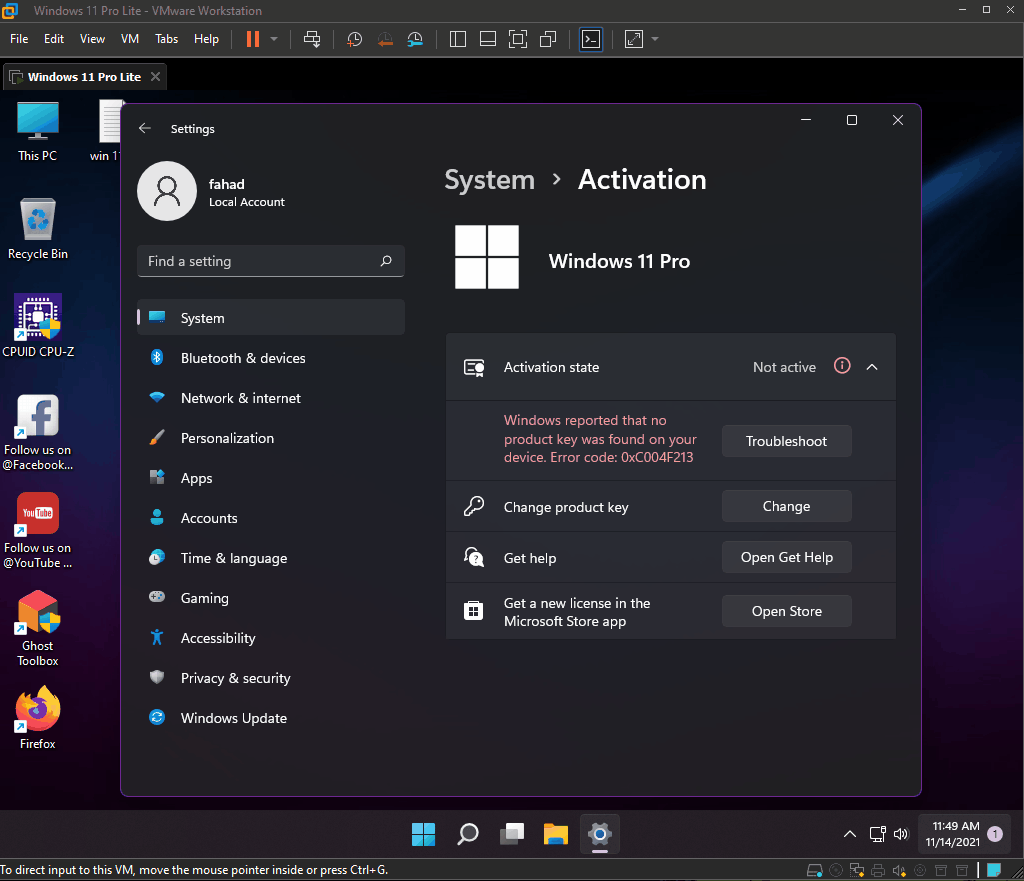Screen dimensions: 1024x881
Task: Open Accounts settings
Action: point(271,518)
